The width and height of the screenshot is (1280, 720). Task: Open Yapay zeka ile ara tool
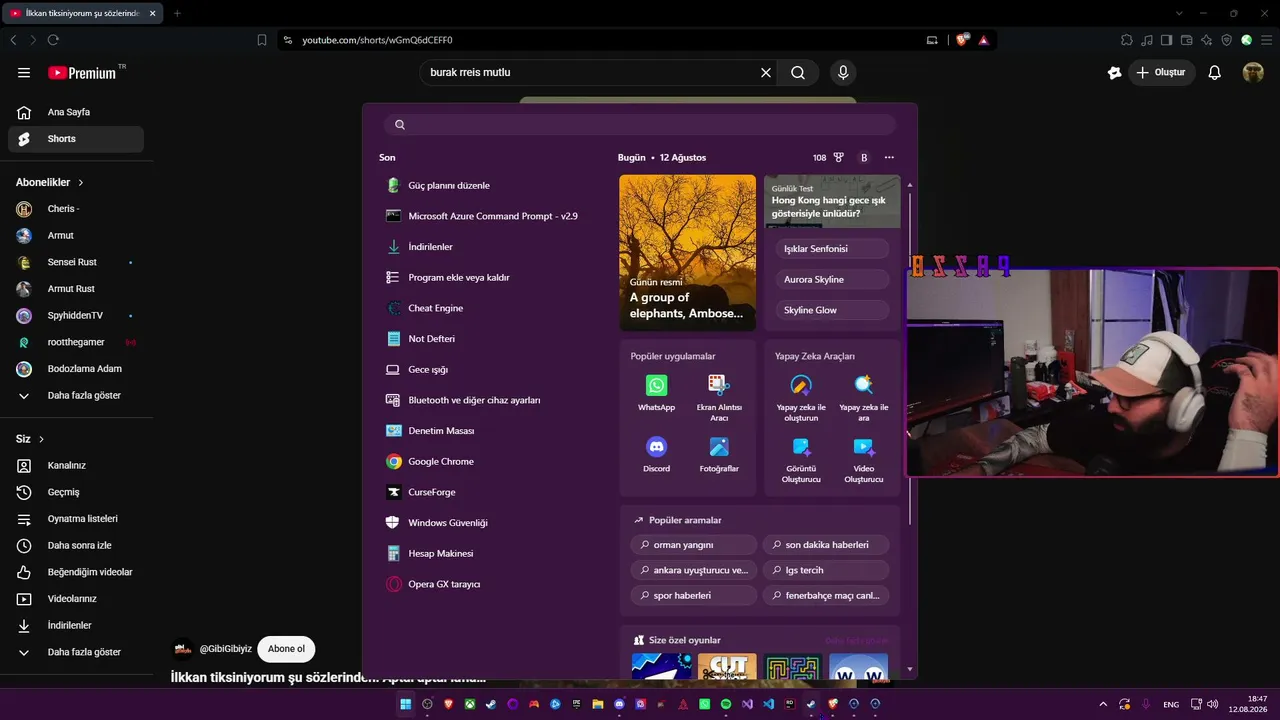click(864, 397)
